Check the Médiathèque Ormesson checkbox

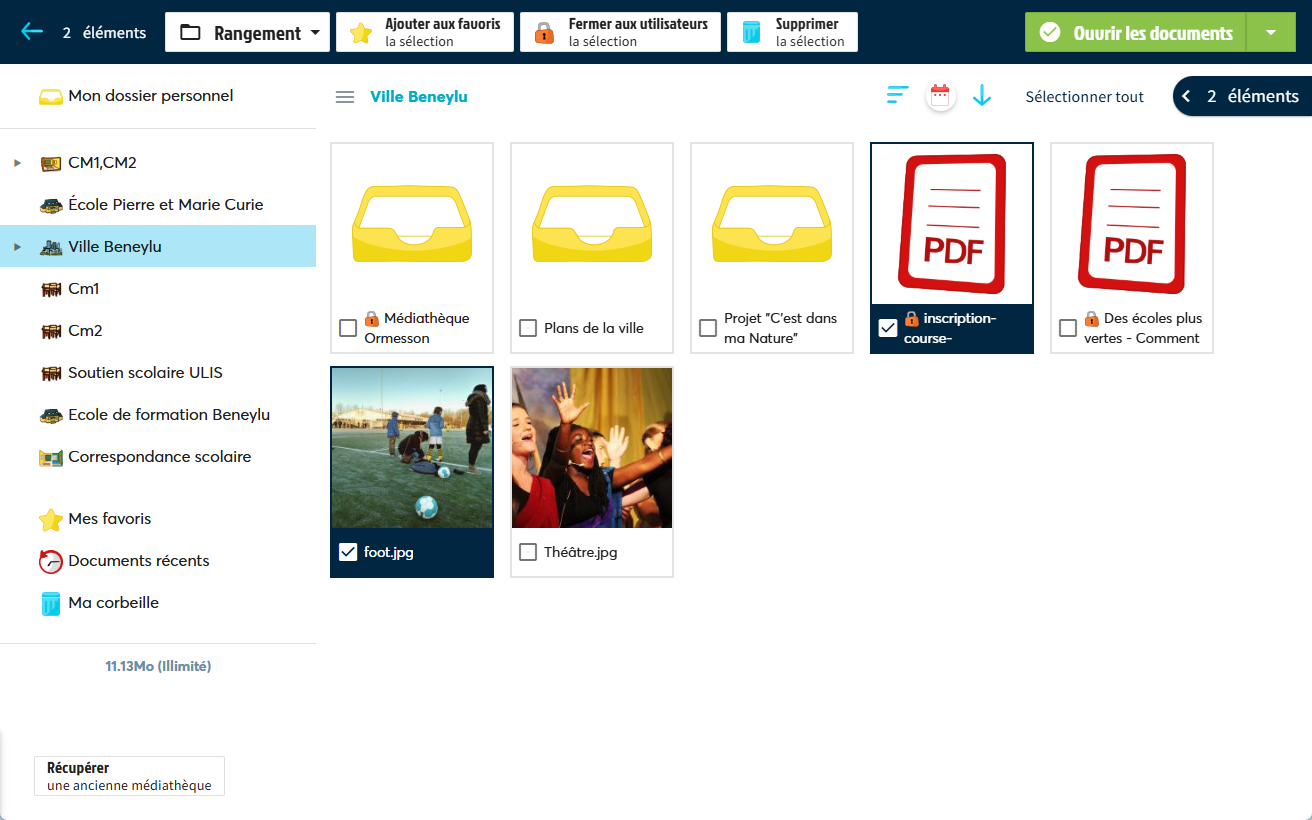tap(348, 328)
